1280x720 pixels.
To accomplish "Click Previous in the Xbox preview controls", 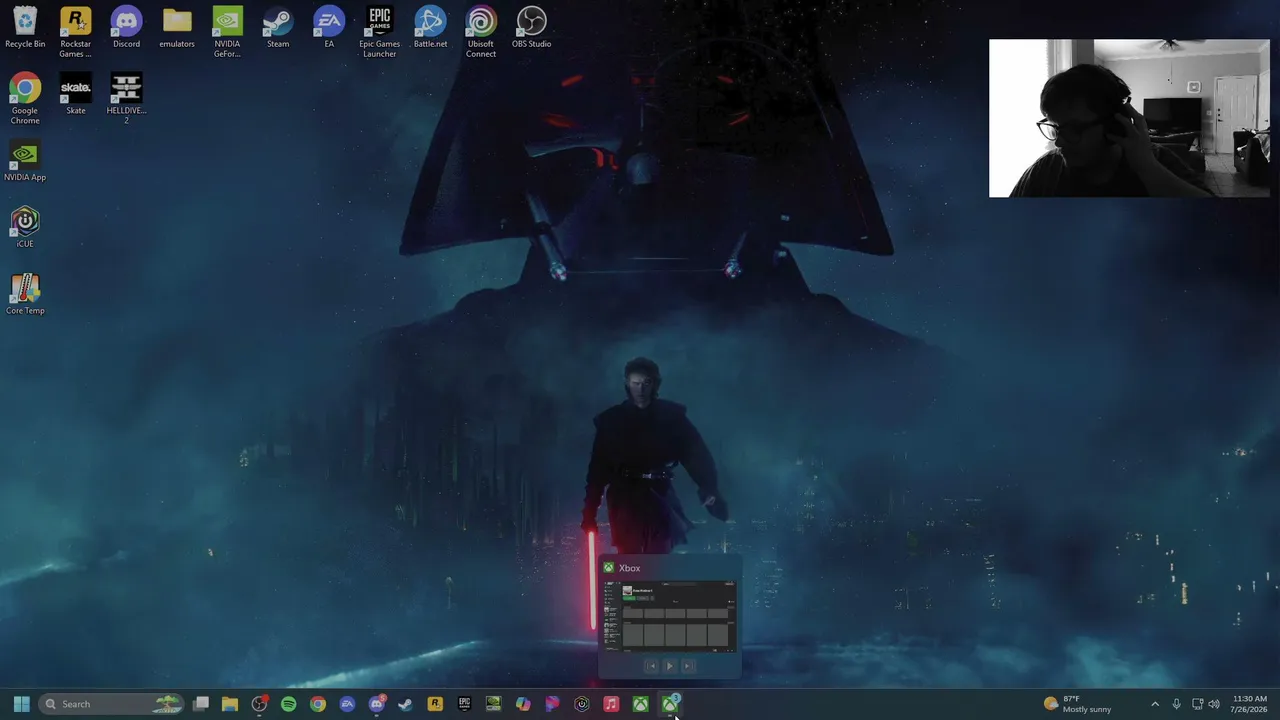I will 651,666.
